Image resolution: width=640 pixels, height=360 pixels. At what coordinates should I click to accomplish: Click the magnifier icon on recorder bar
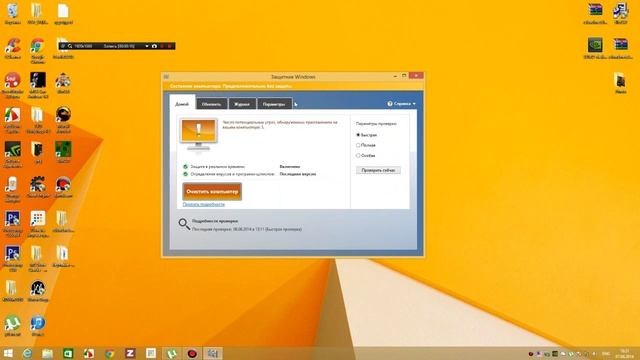click(x=70, y=46)
